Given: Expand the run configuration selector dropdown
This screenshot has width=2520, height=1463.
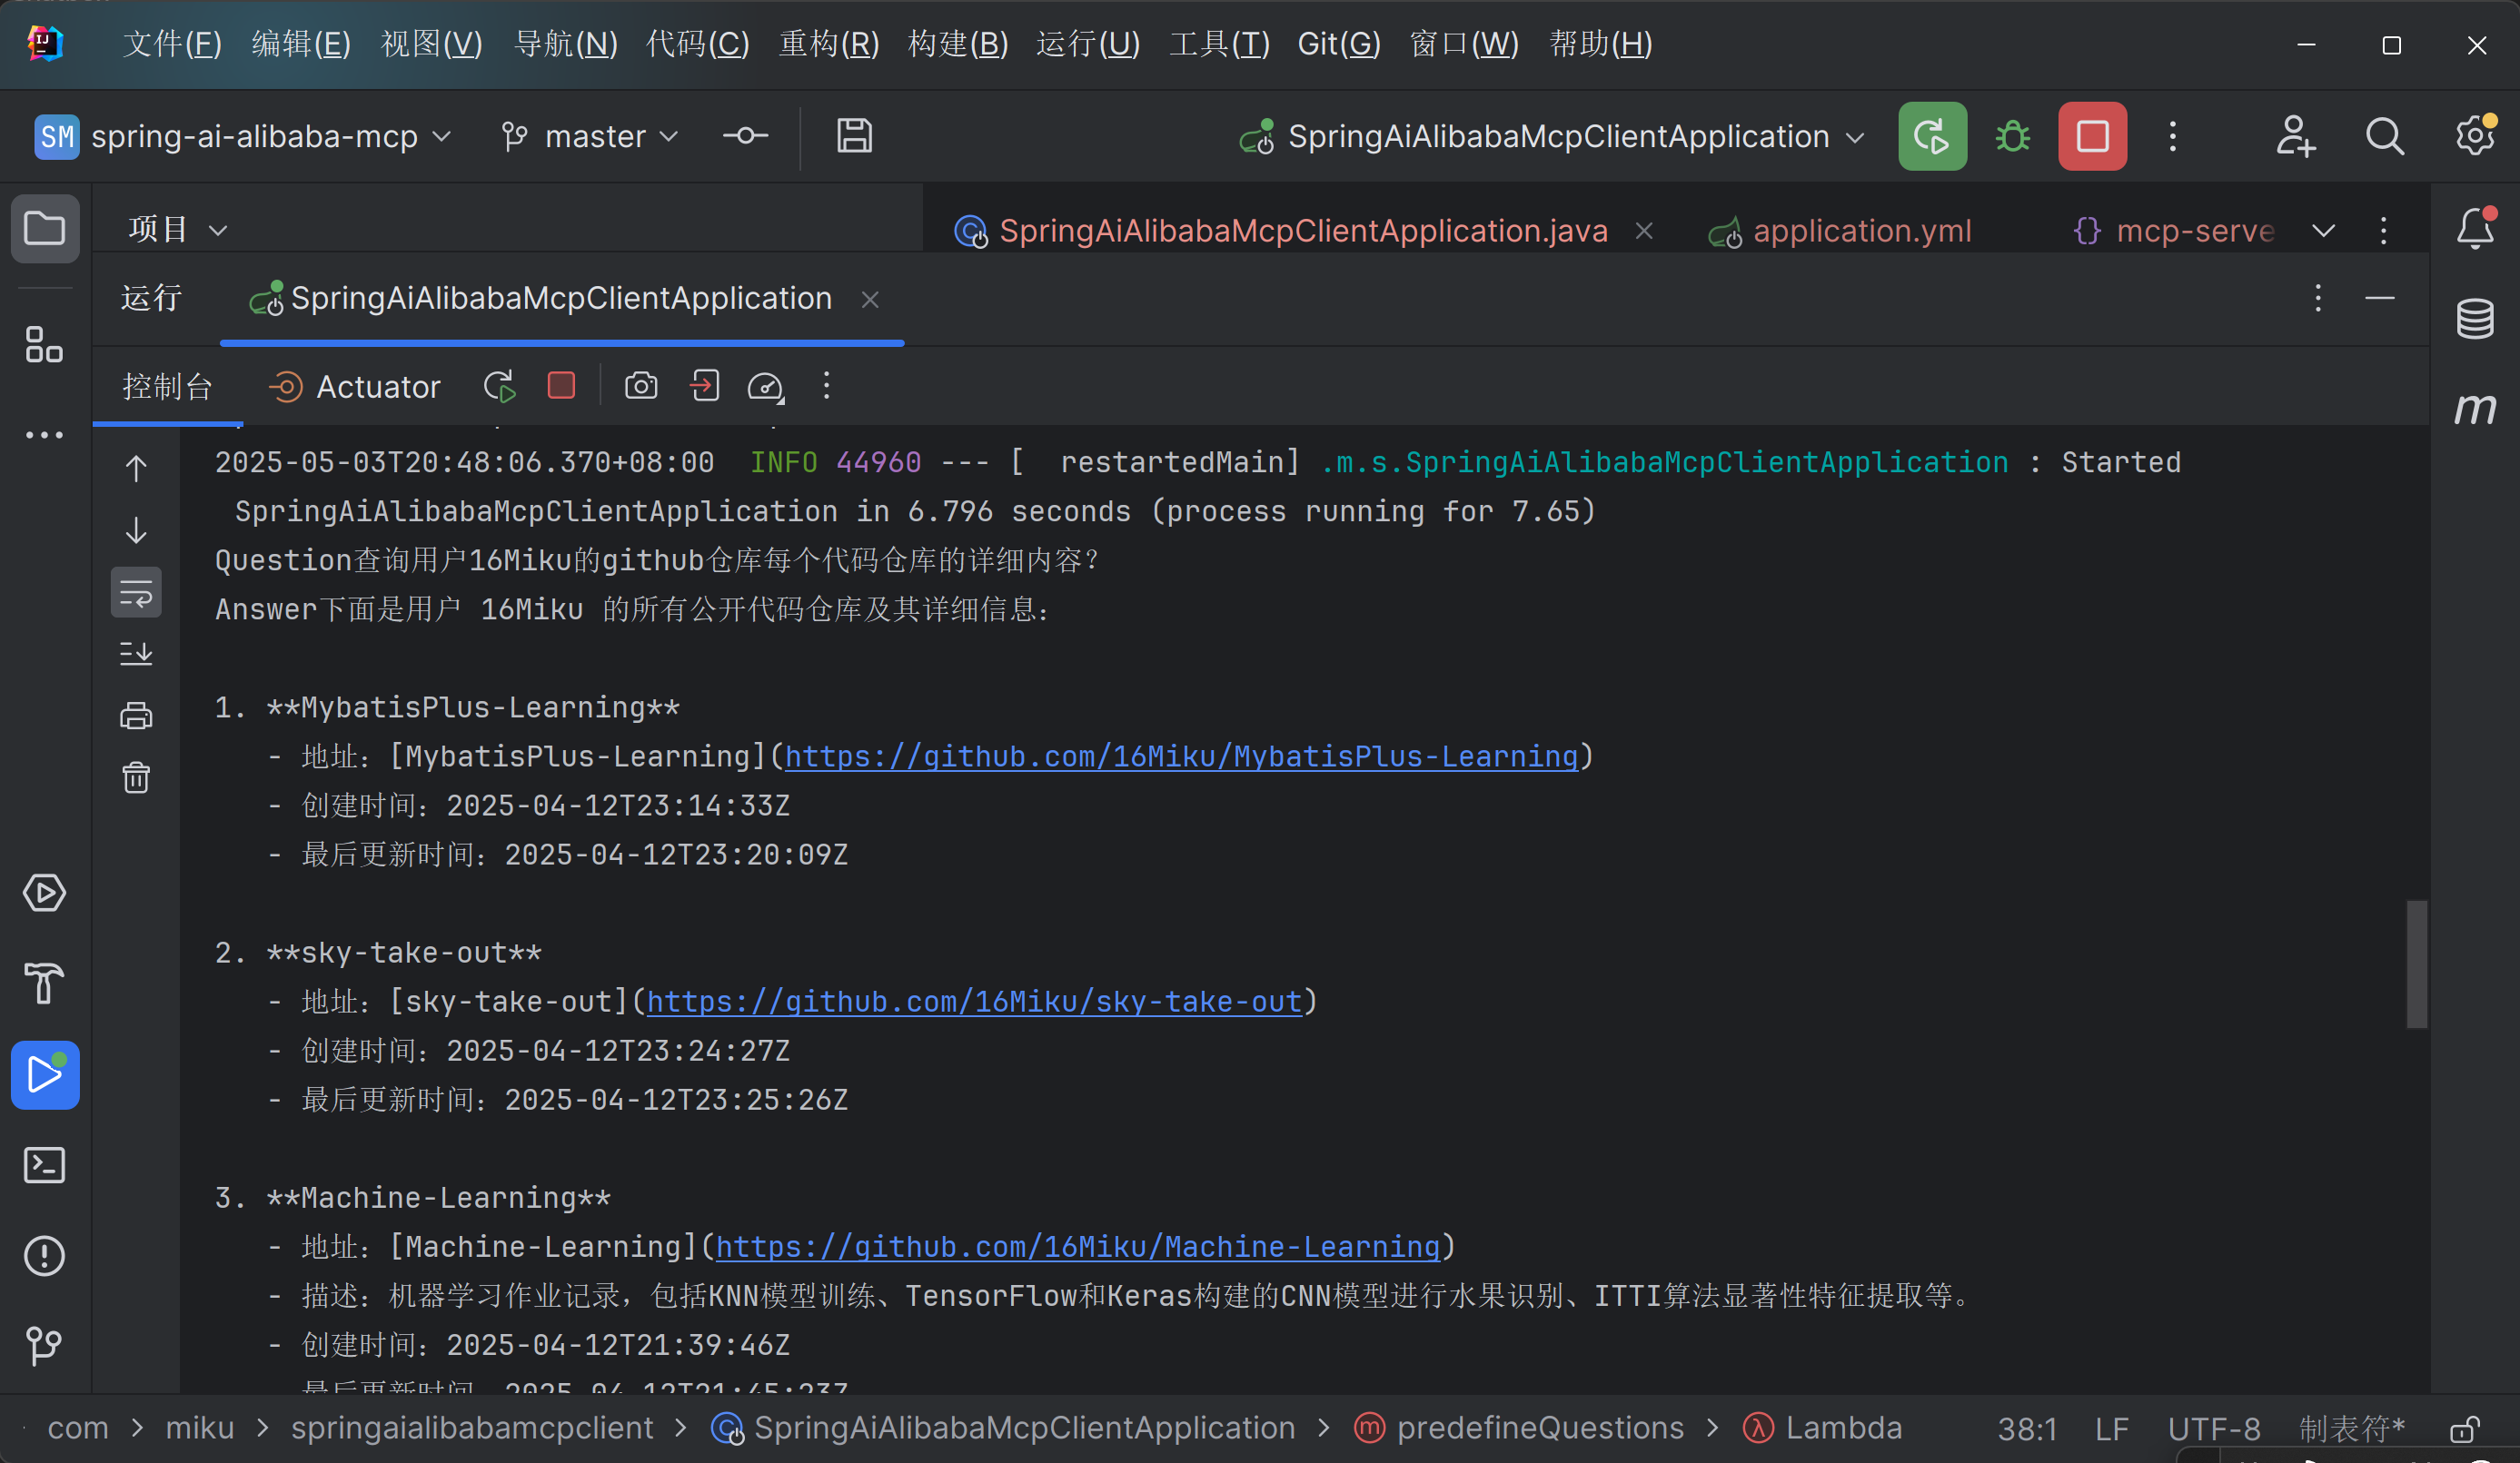Looking at the screenshot, I should click(1856, 136).
